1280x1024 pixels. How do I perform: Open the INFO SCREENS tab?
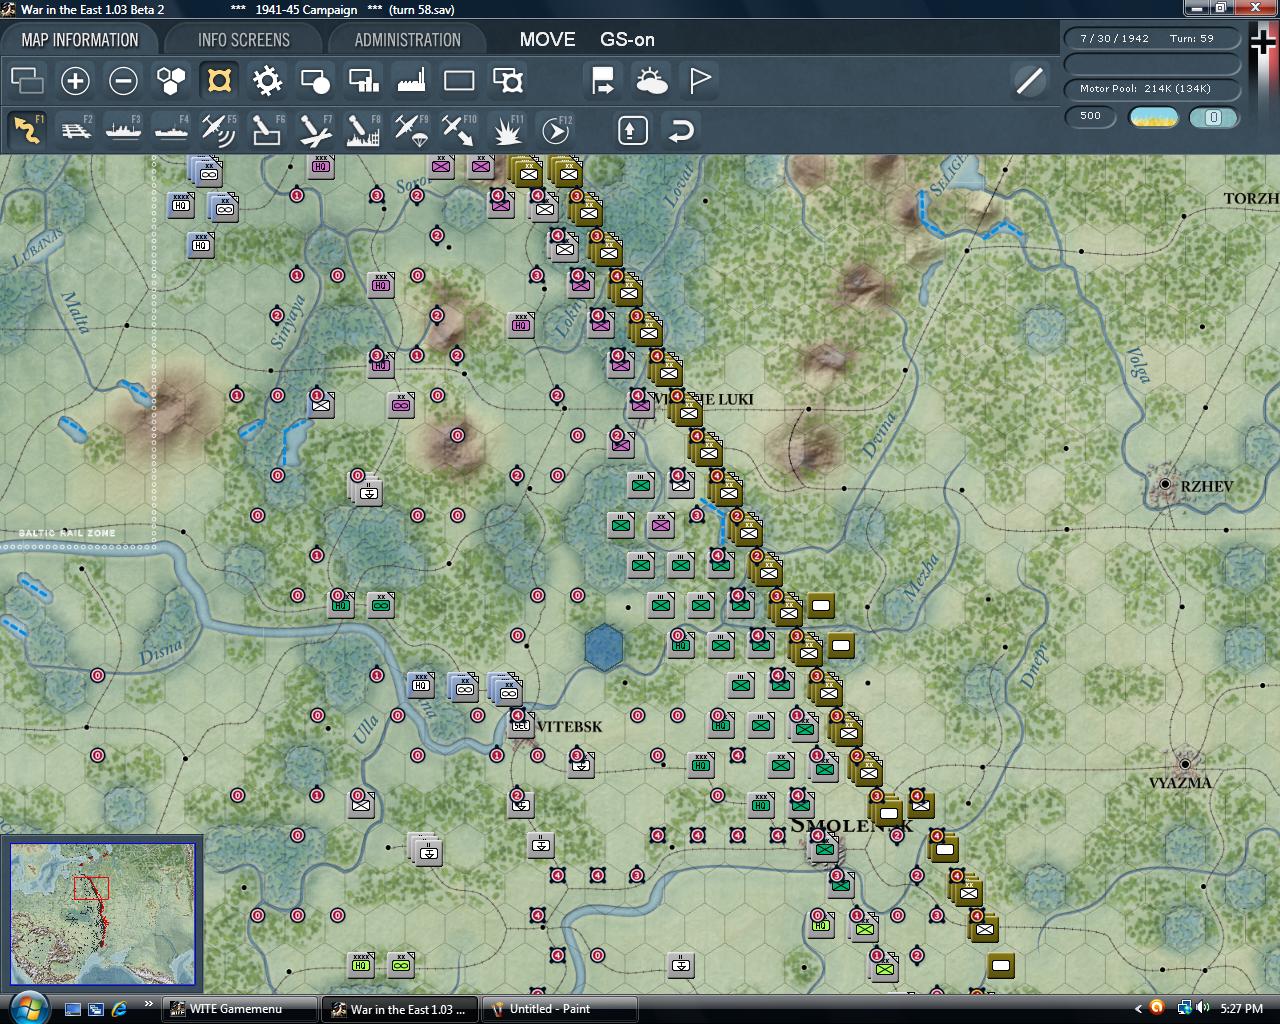tap(244, 40)
